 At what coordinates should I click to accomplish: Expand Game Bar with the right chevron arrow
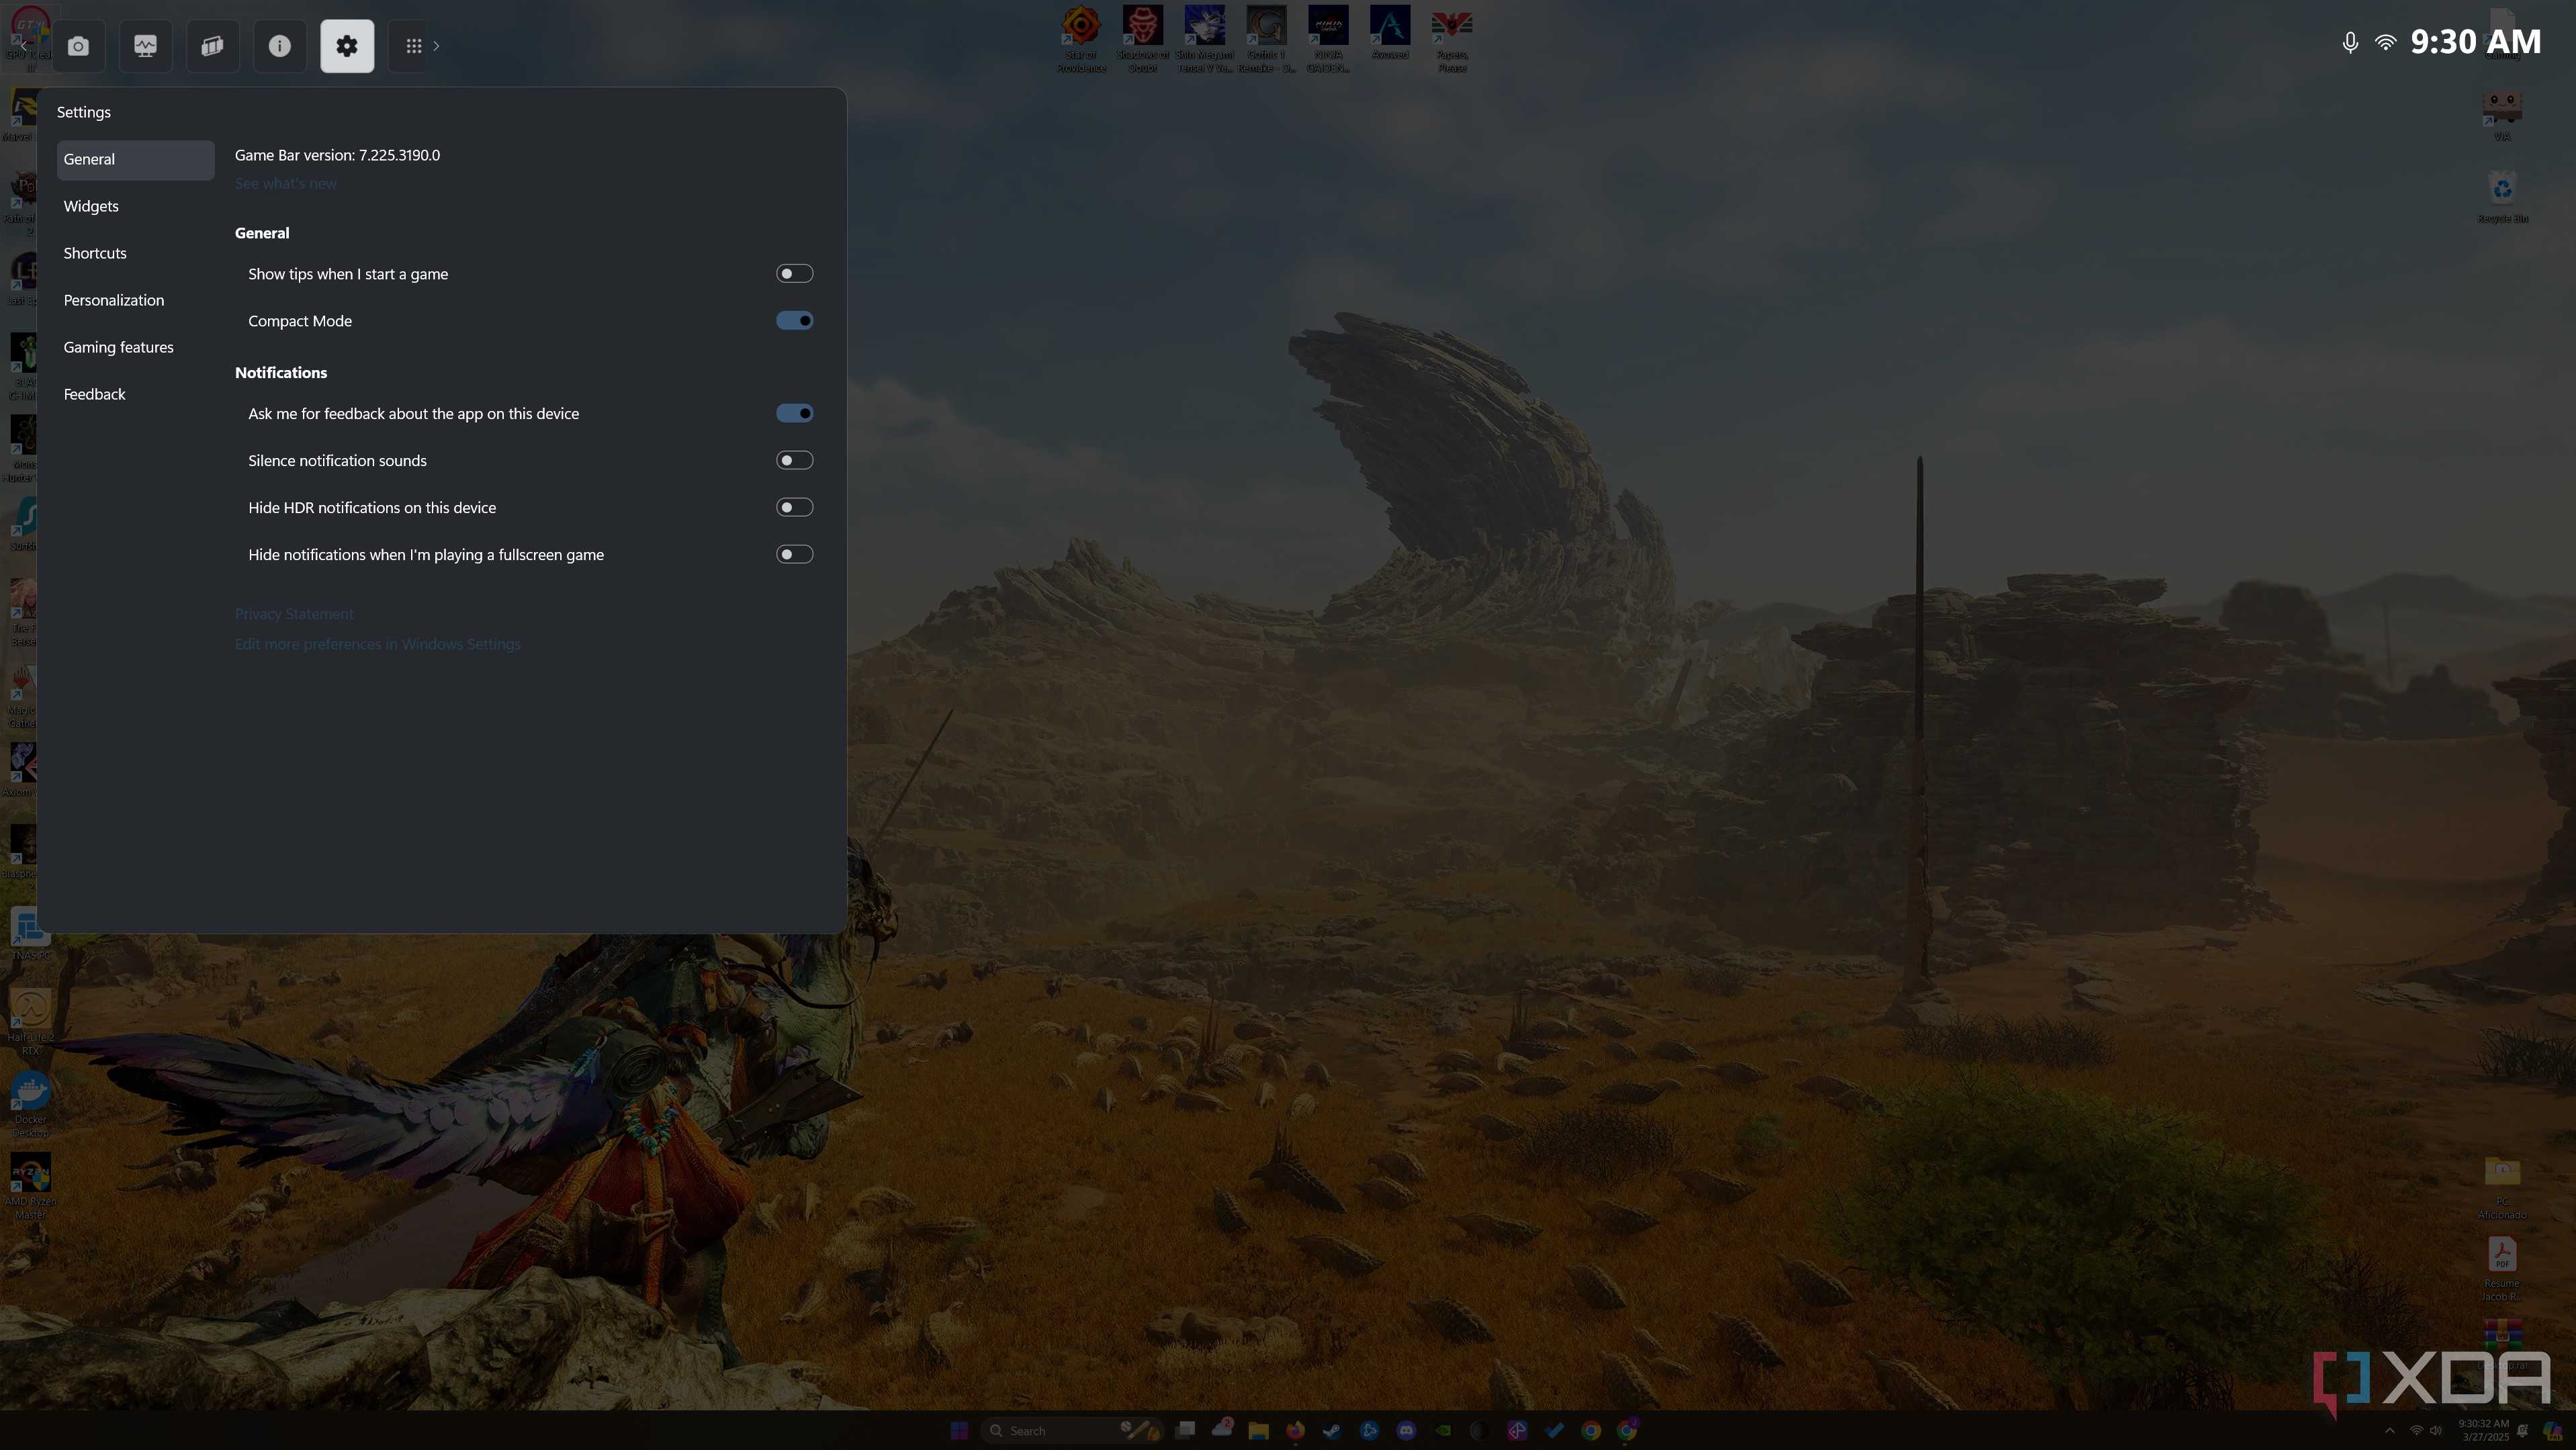pyautogui.click(x=436, y=46)
